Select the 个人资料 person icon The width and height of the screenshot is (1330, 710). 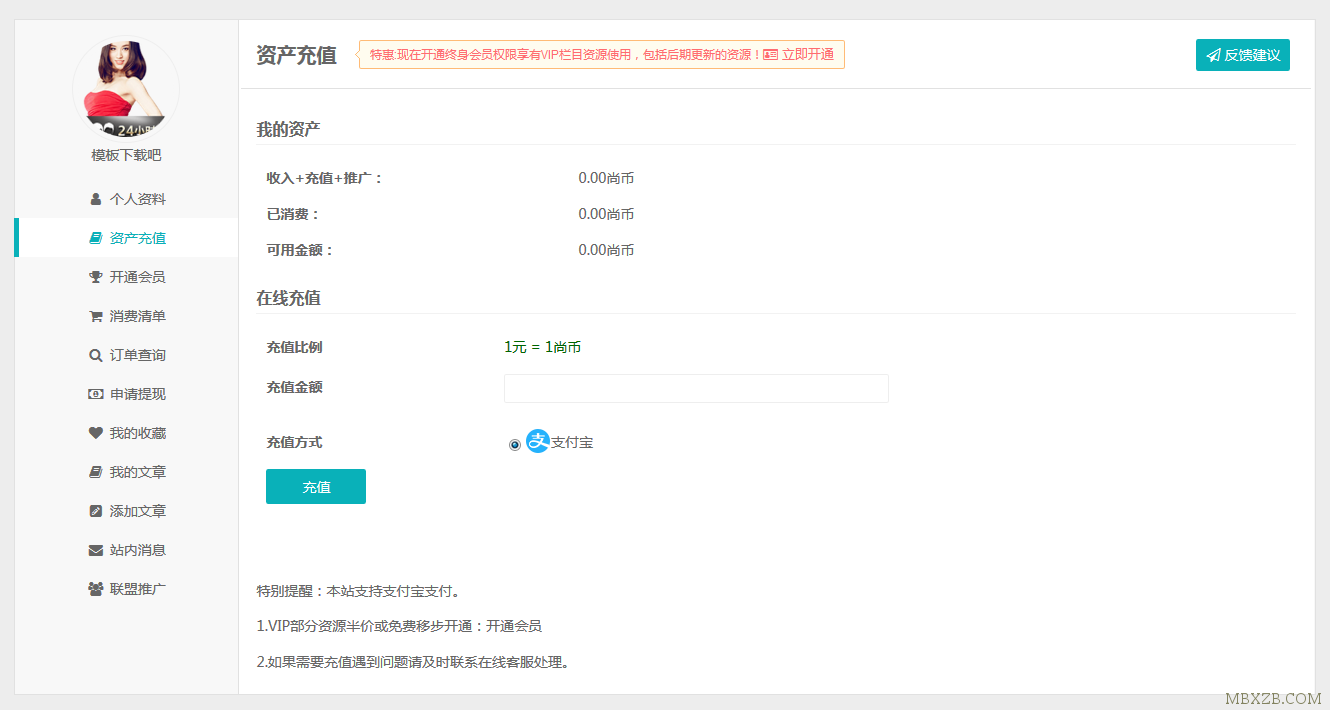94,198
